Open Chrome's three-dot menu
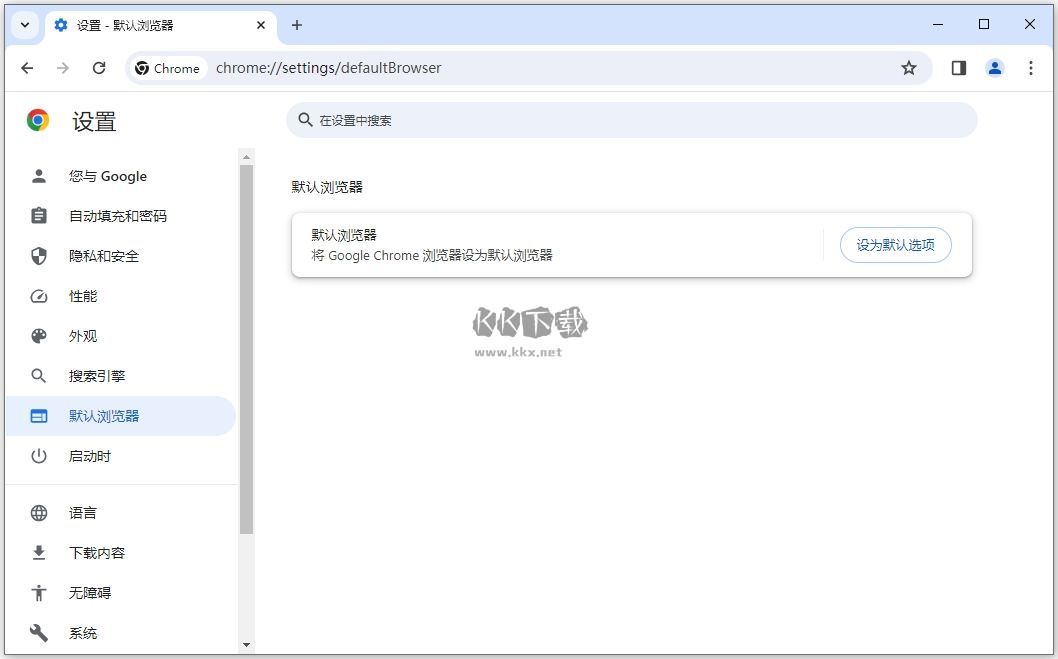Screen dimensions: 1058x659 (x=1031, y=68)
